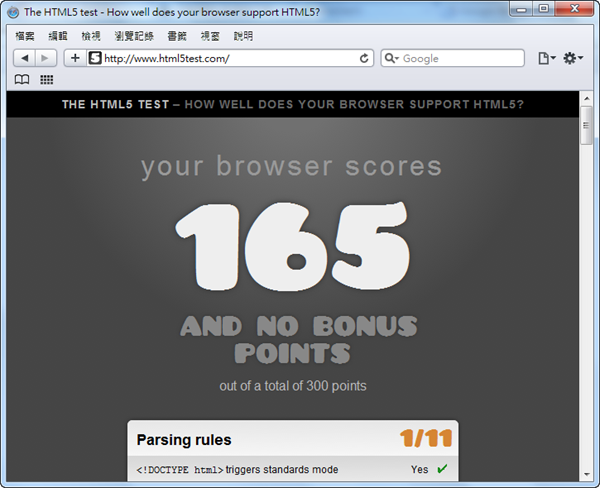Maximize the browser window
600x488 pixels.
[543, 9]
